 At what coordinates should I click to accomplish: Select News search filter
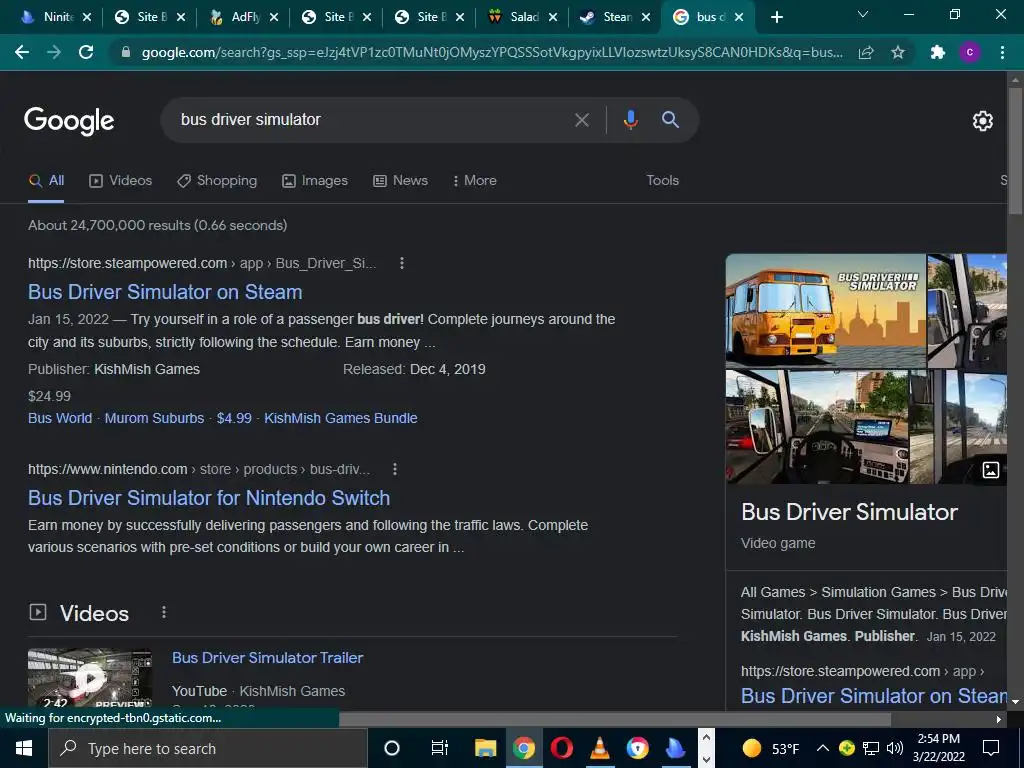pos(400,181)
